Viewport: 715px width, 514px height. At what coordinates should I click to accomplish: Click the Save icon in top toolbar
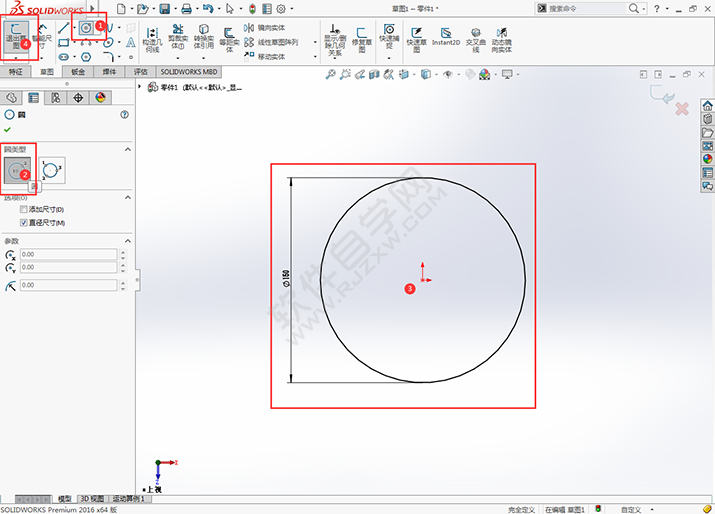coord(162,8)
